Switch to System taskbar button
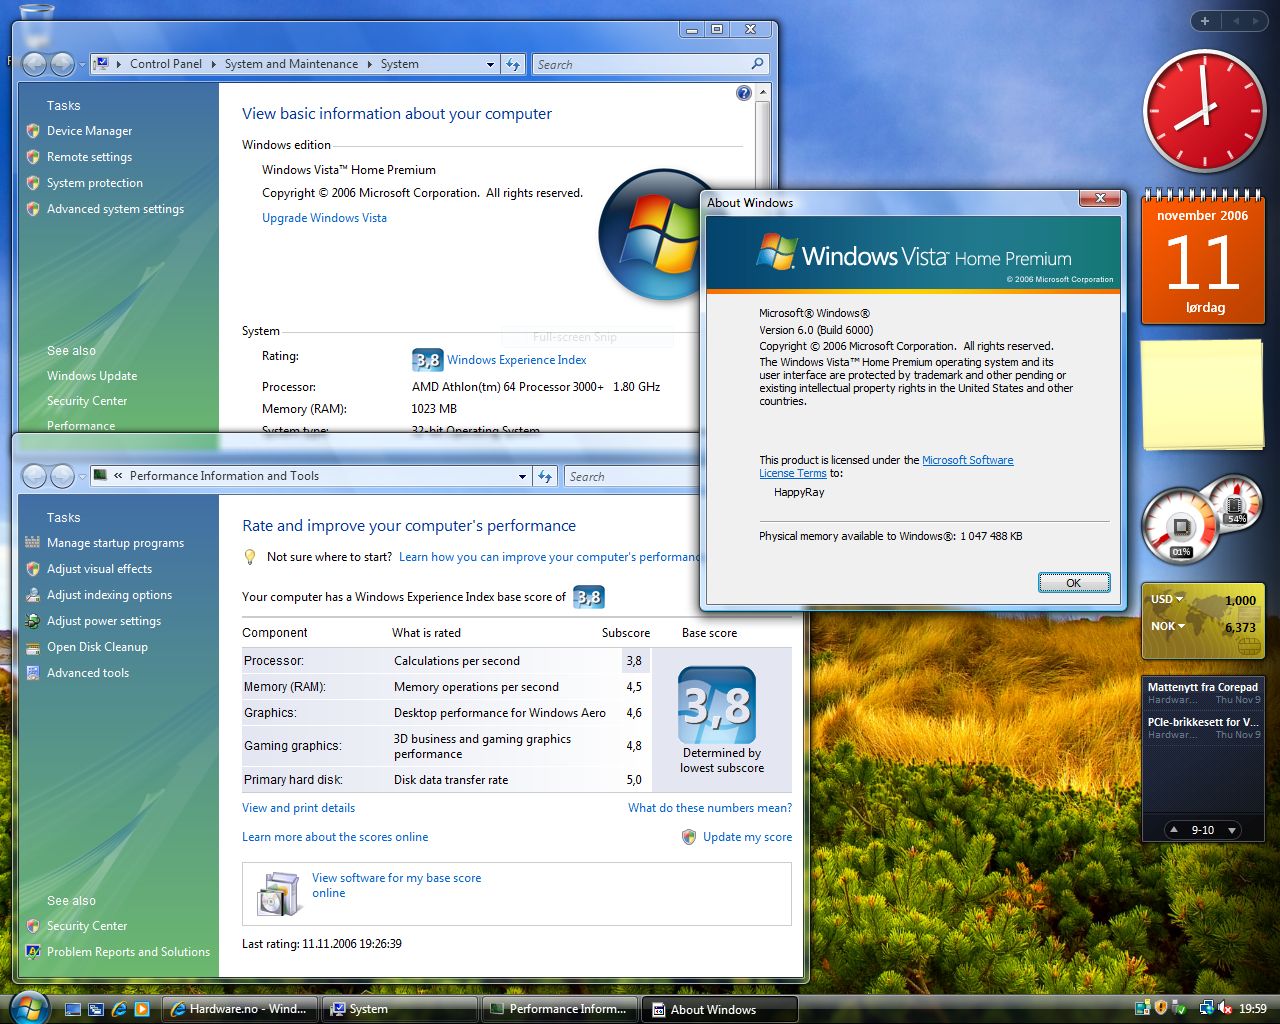 [399, 1009]
